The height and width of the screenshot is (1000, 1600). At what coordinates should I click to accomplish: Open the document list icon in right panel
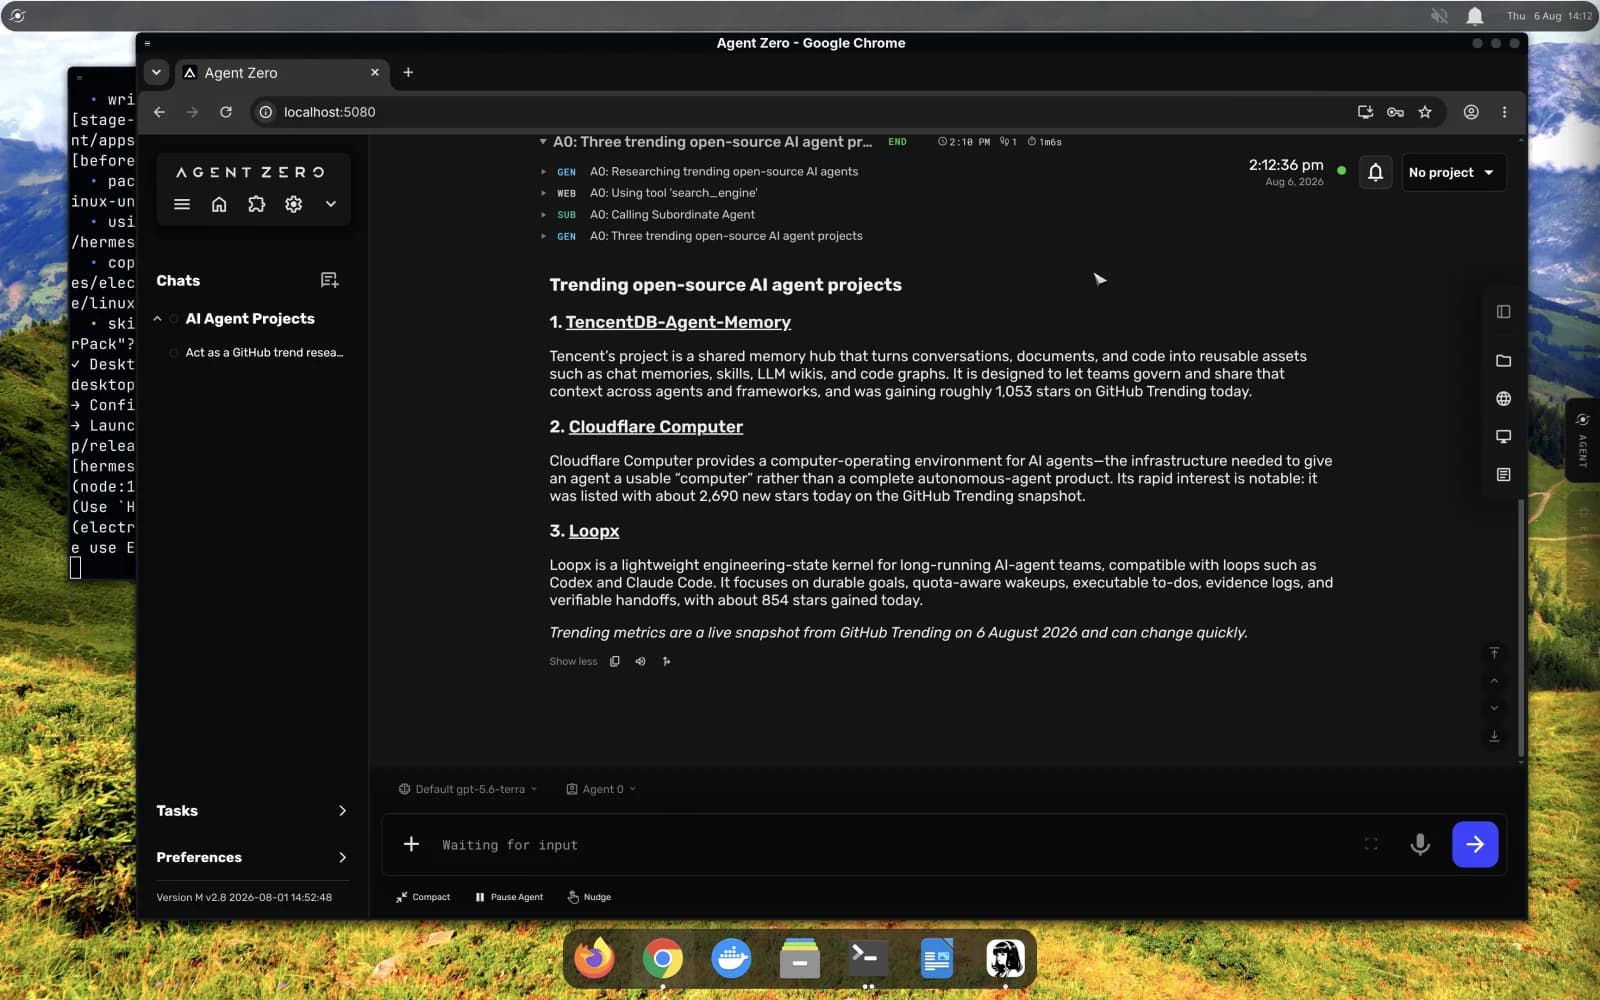(x=1503, y=475)
